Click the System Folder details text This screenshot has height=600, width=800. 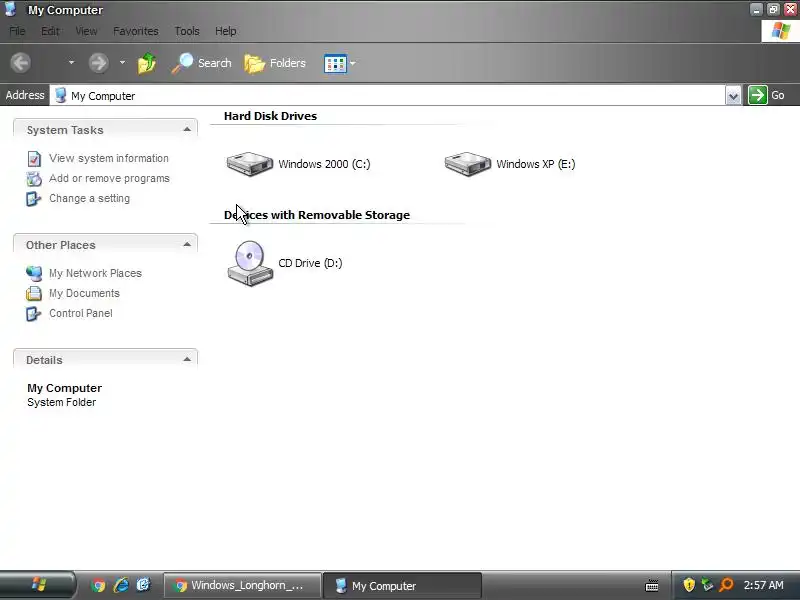61,402
